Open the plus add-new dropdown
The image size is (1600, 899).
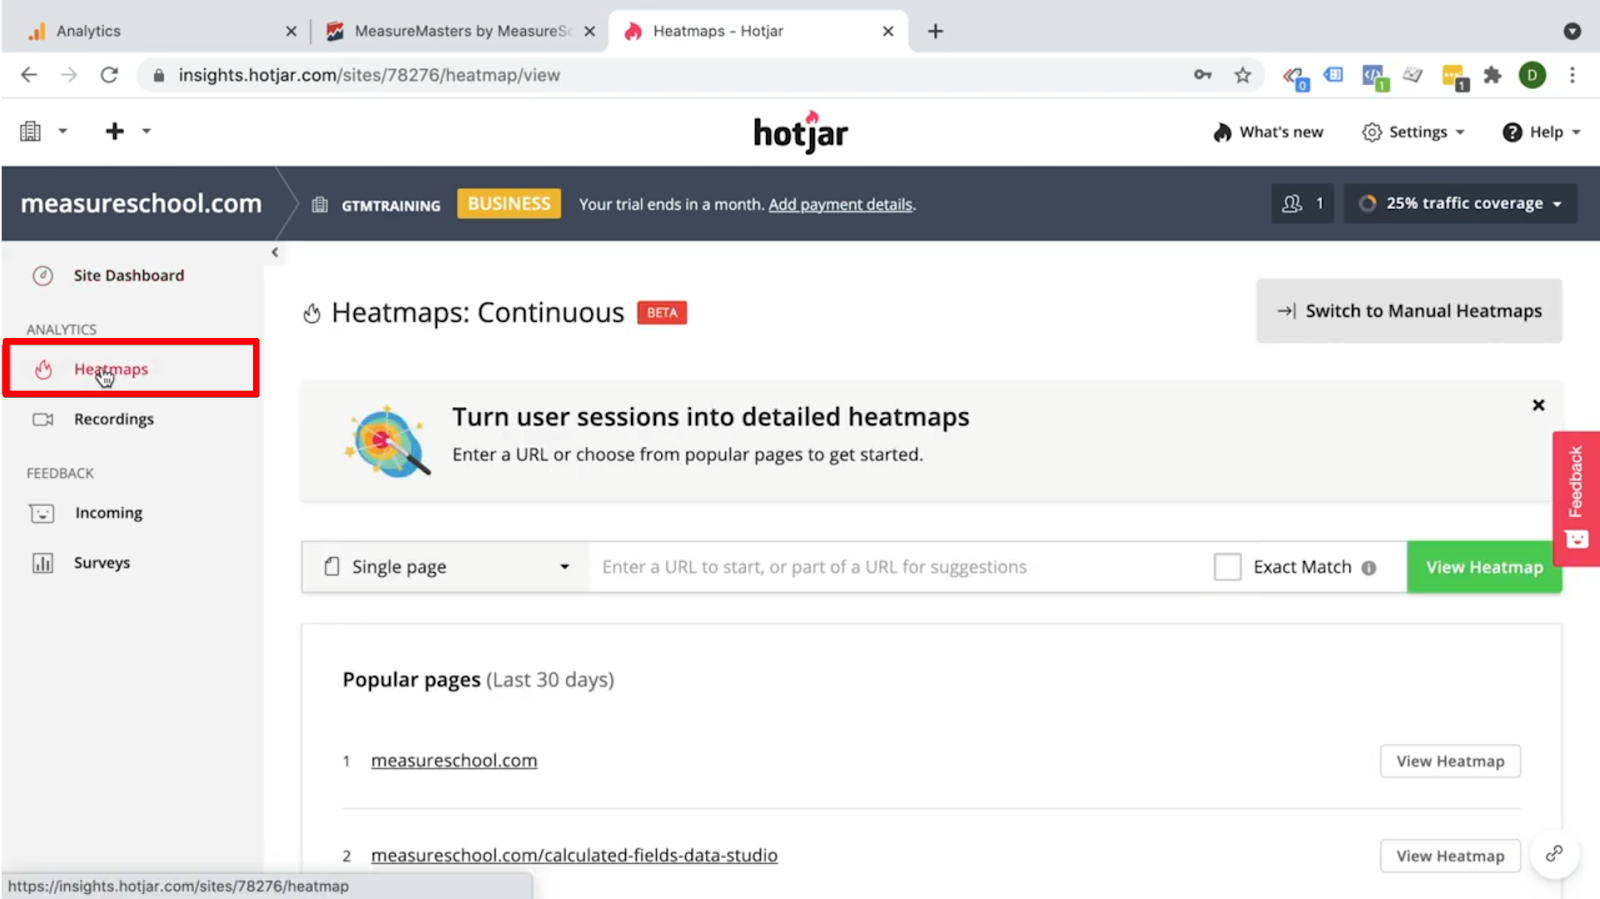127,131
